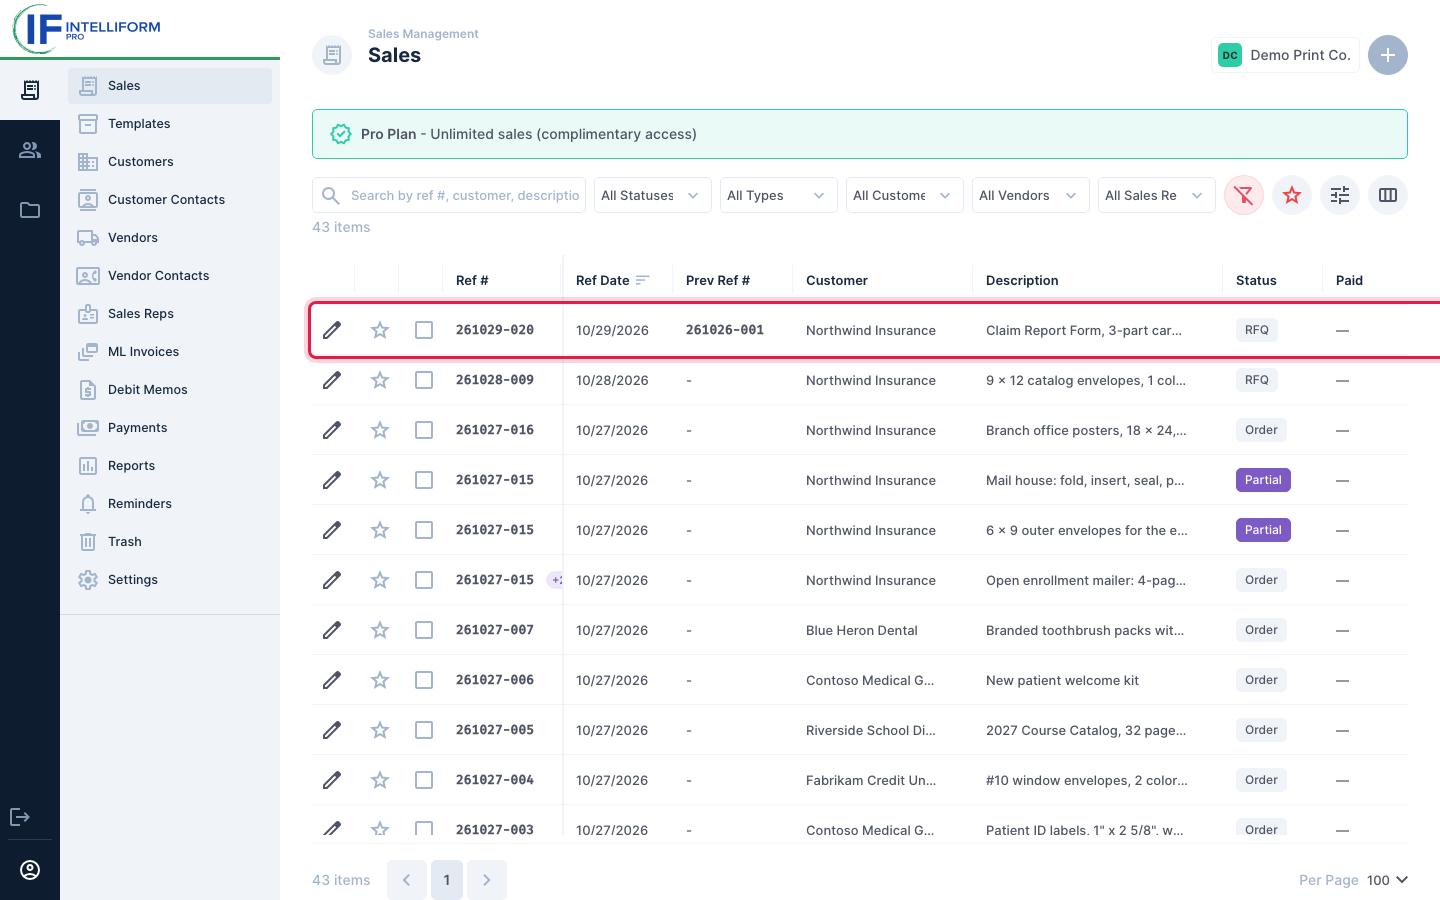Image resolution: width=1440 pixels, height=900 pixels.
Task: Sort the table by Ref Date header
Action: pos(613,280)
